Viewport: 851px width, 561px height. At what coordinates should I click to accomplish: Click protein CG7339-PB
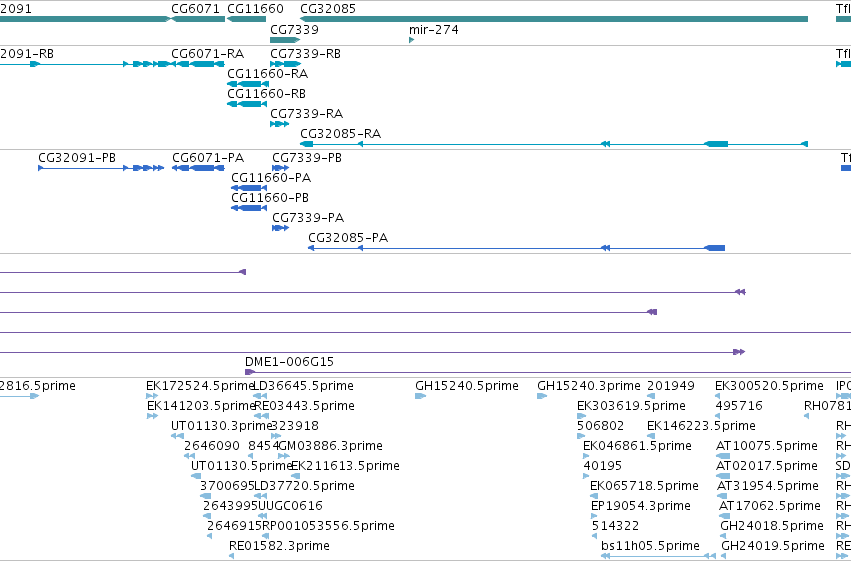coord(307,158)
